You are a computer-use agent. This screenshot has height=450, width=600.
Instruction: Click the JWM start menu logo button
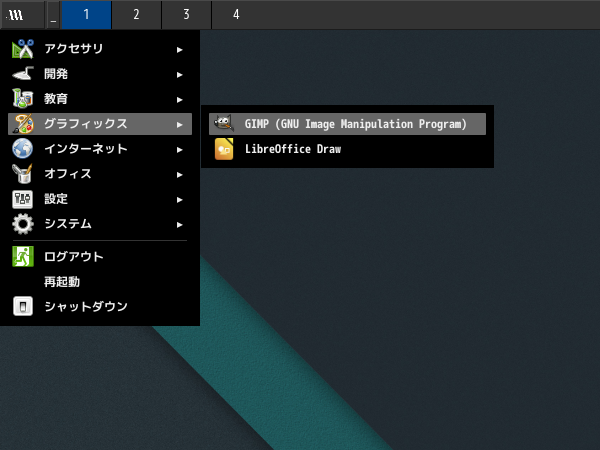pos(23,15)
